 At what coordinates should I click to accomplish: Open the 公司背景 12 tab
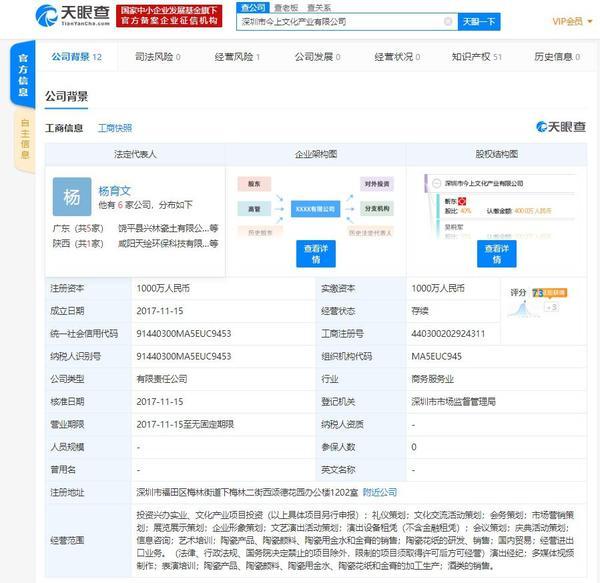(77, 57)
